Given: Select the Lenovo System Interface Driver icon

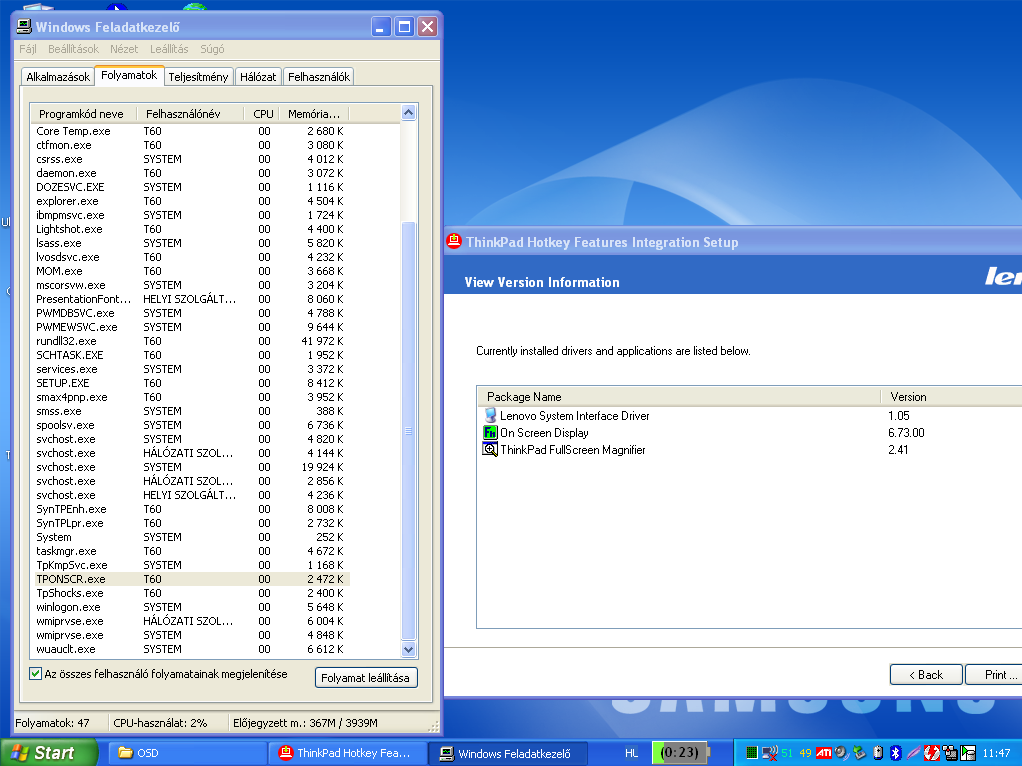Looking at the screenshot, I should (490, 415).
